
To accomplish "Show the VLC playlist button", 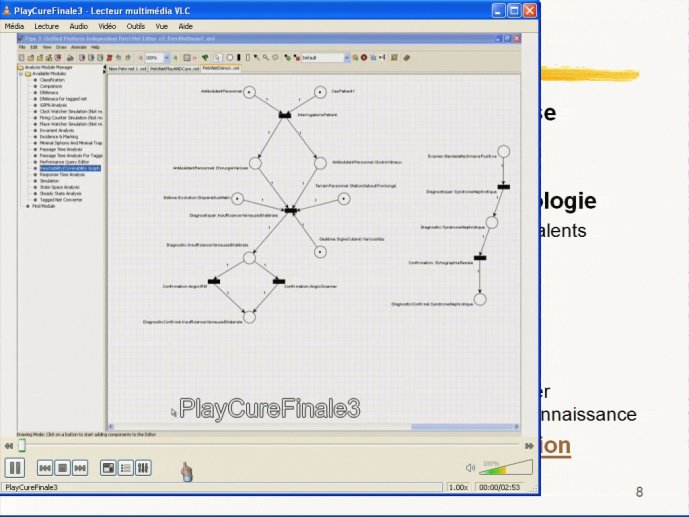I will 125,468.
